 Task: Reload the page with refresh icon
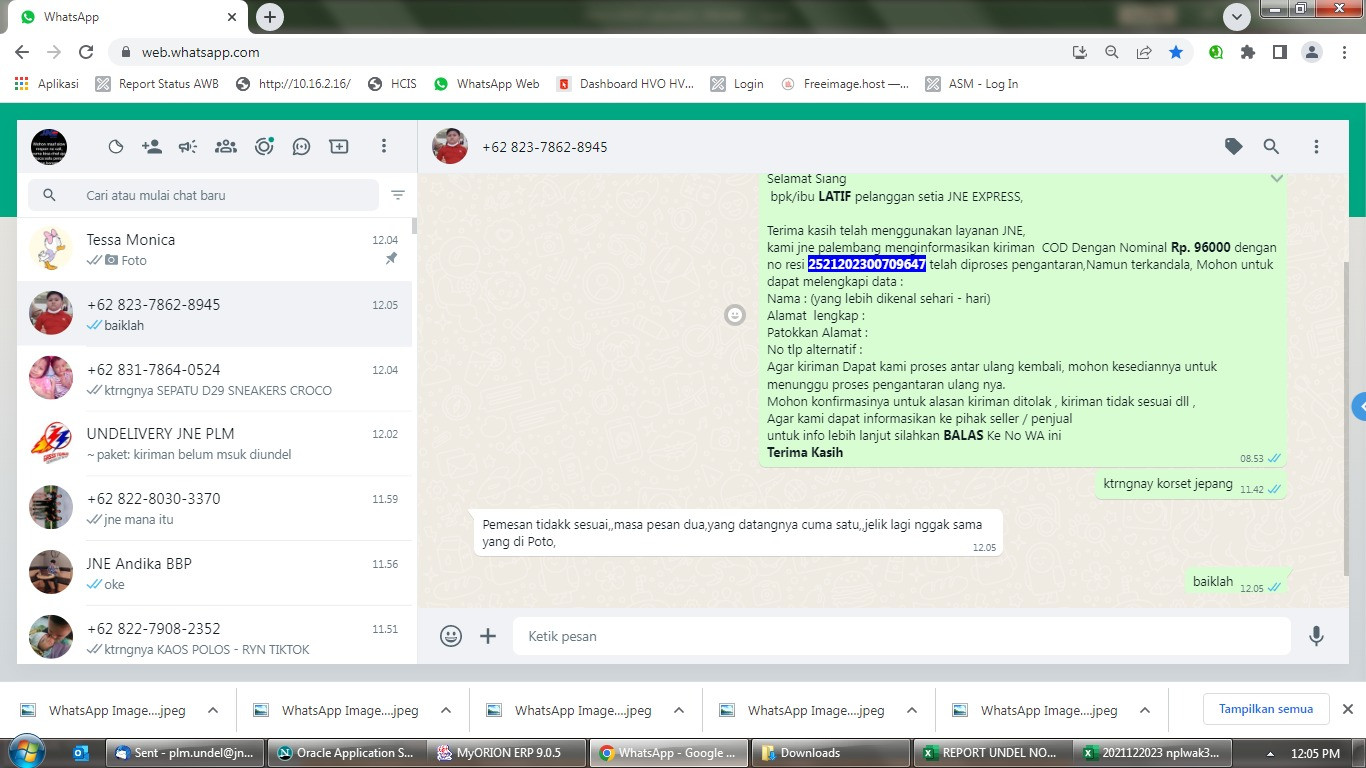(x=86, y=52)
